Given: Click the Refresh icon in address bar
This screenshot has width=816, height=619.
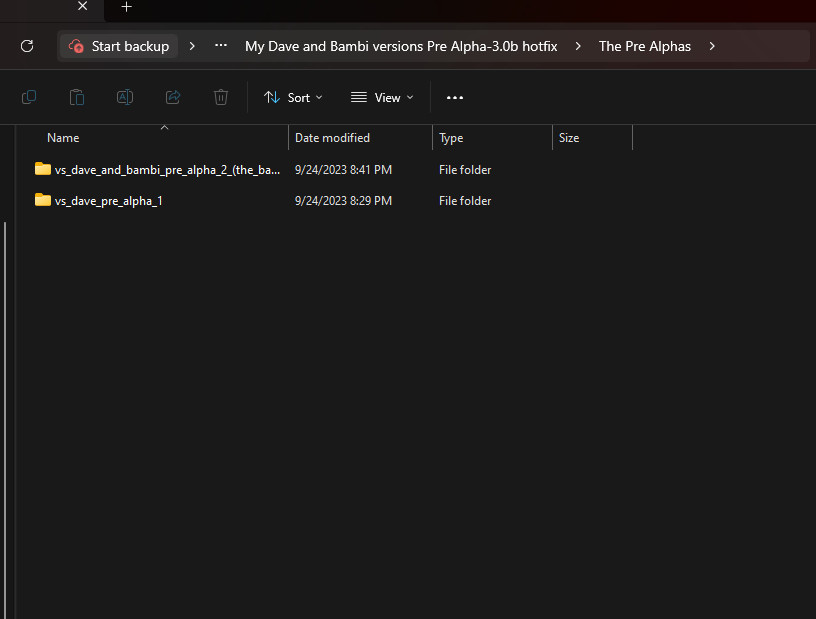Looking at the screenshot, I should tap(27, 46).
